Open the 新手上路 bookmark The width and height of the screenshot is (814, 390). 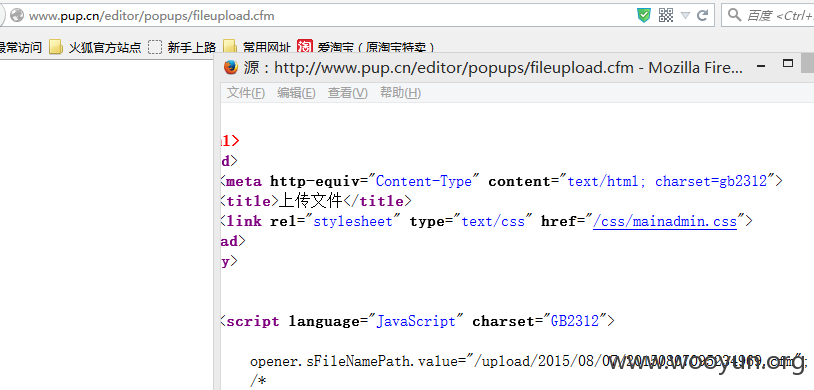(182, 47)
